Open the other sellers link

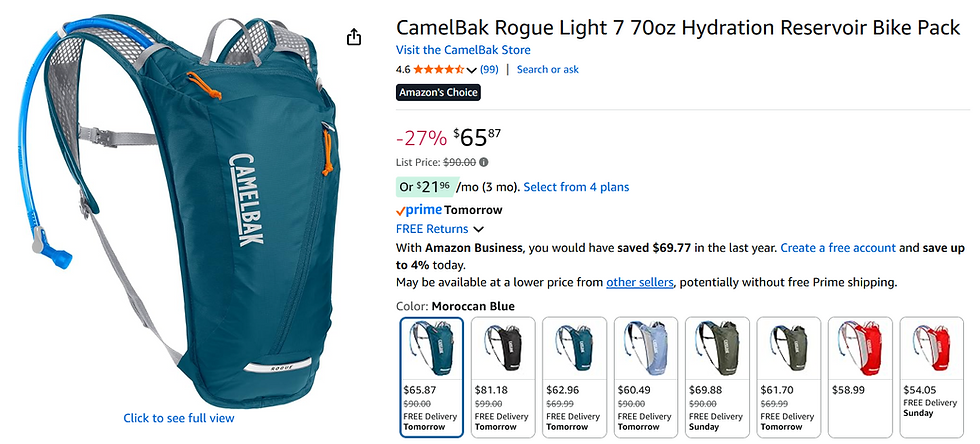[640, 282]
